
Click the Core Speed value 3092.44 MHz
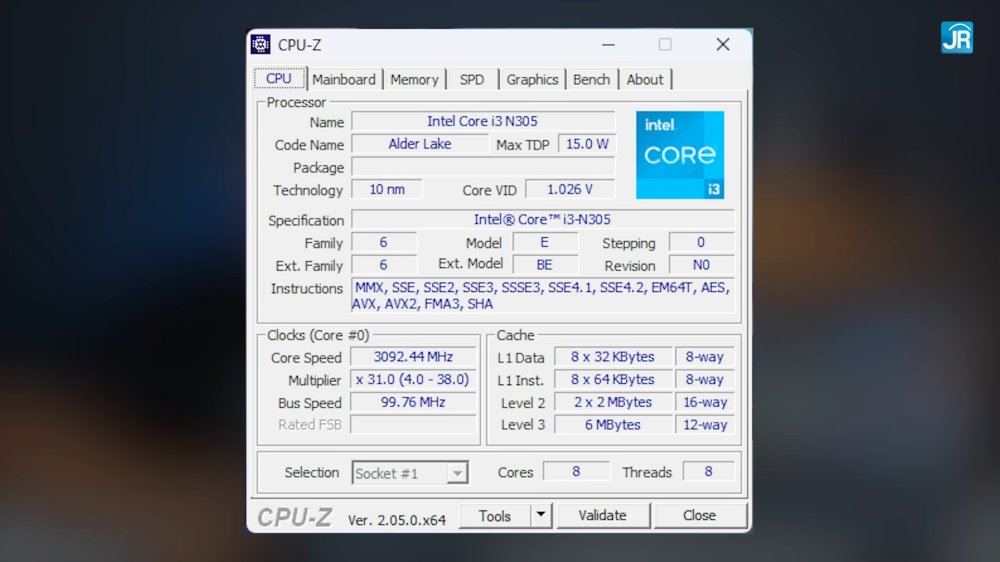pos(413,357)
